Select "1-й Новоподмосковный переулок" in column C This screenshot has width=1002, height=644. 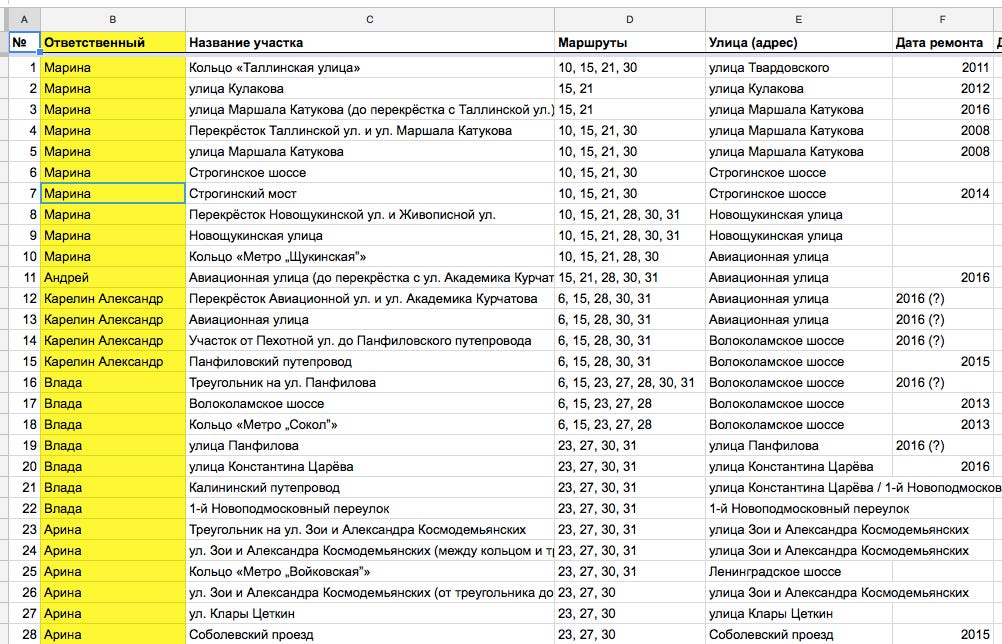pyautogui.click(x=369, y=509)
